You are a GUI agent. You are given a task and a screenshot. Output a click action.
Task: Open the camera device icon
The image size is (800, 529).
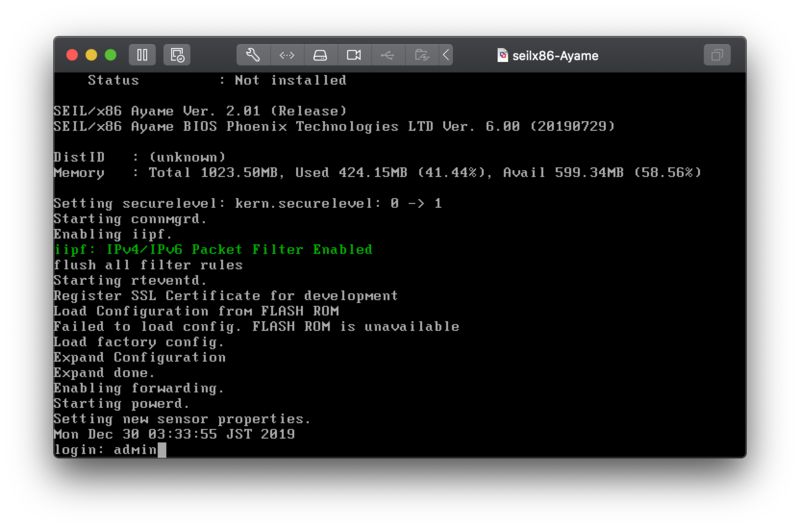point(354,55)
